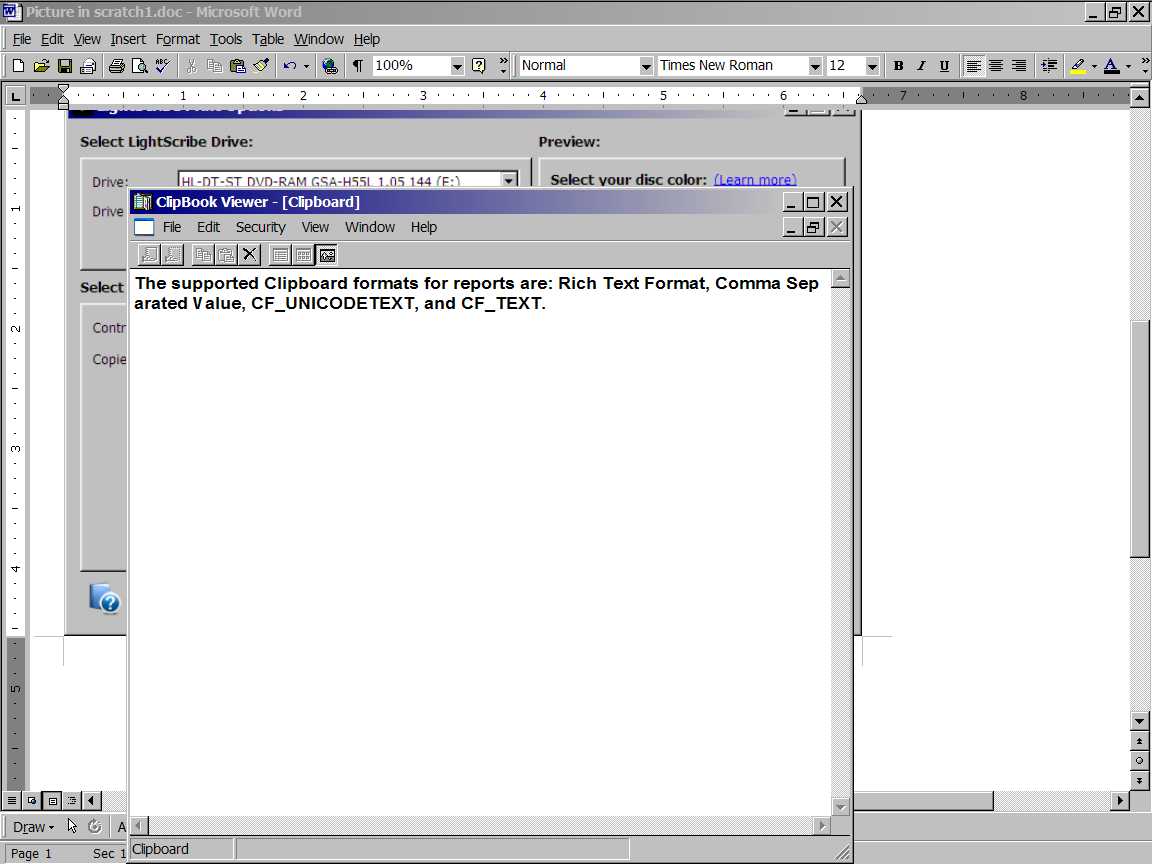Viewport: 1152px width, 864px height.
Task: Open Print Preview with the magnifier page icon
Action: pyautogui.click(x=140, y=66)
